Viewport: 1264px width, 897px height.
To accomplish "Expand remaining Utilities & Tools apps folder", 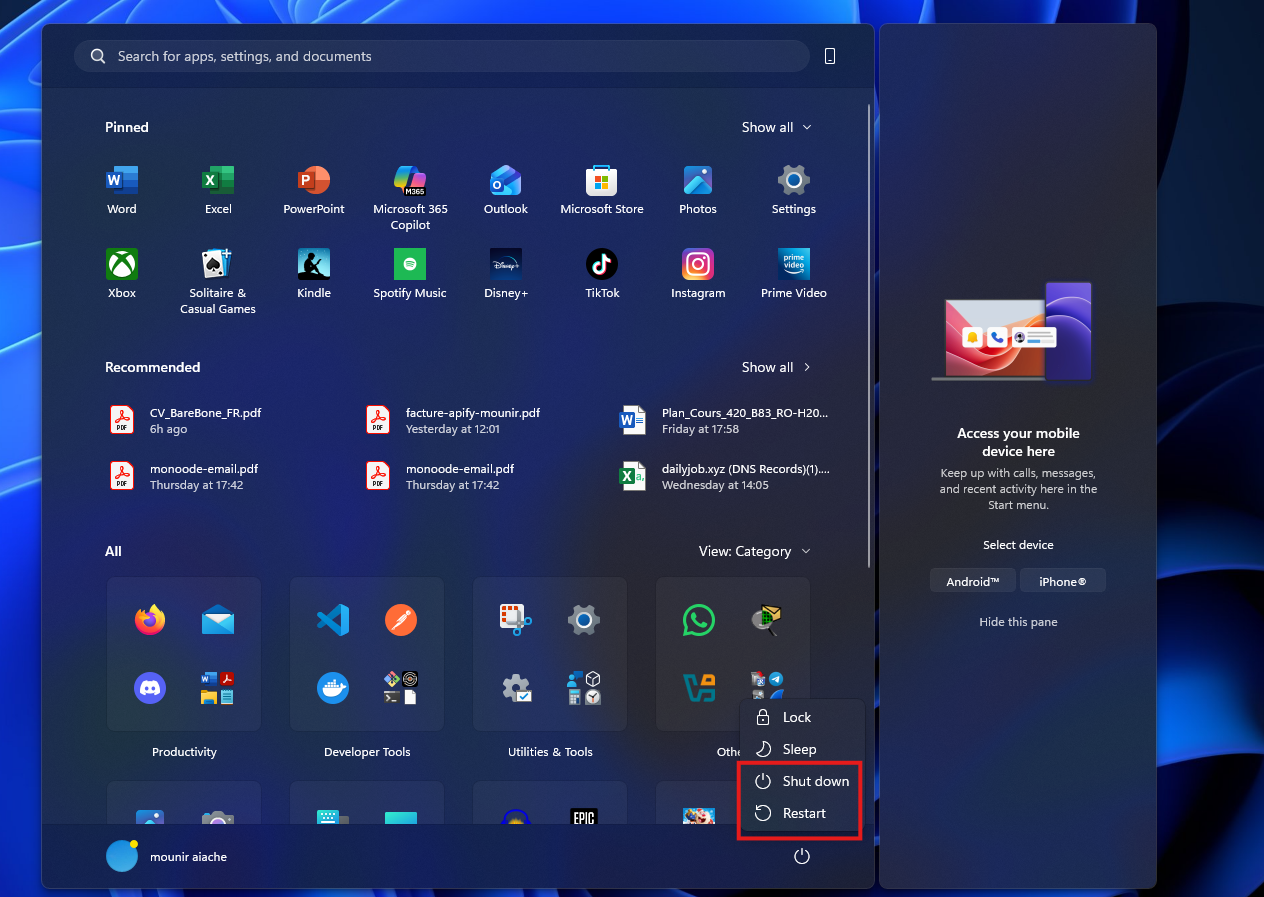I will coord(584,688).
